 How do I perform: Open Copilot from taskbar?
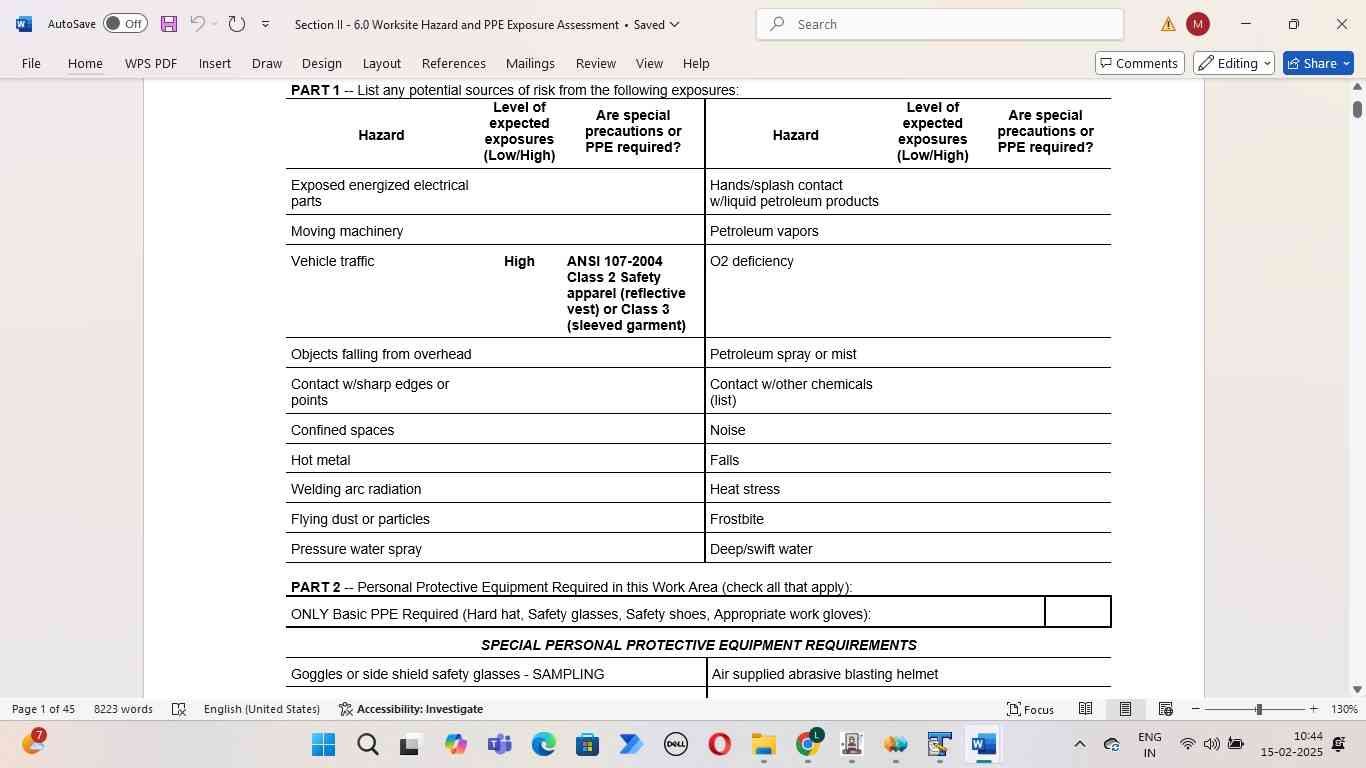coord(455,745)
